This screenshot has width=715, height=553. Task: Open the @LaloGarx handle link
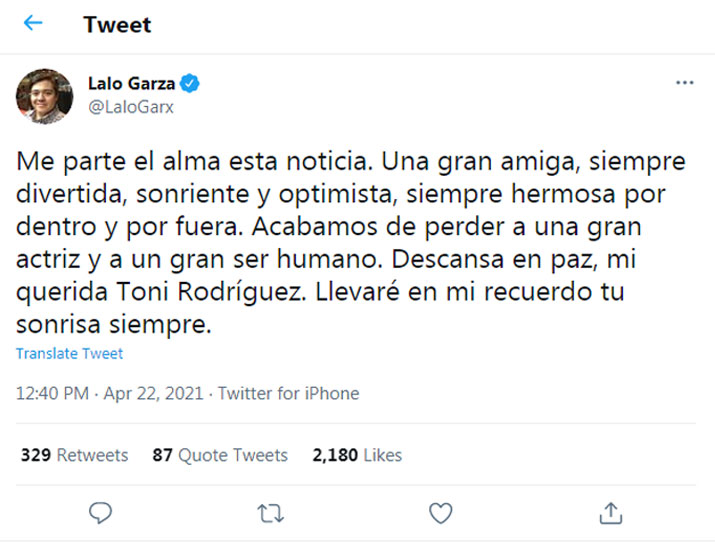131,107
